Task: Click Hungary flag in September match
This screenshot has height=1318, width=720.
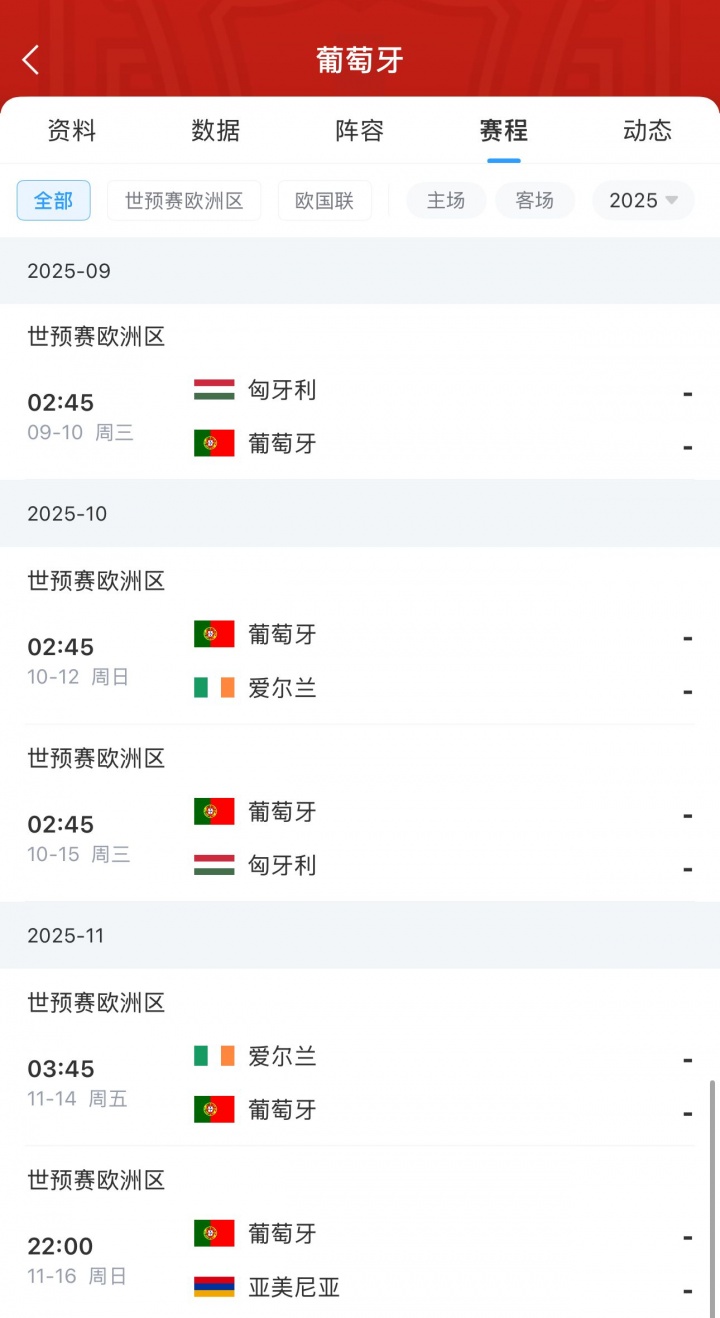Action: click(214, 390)
